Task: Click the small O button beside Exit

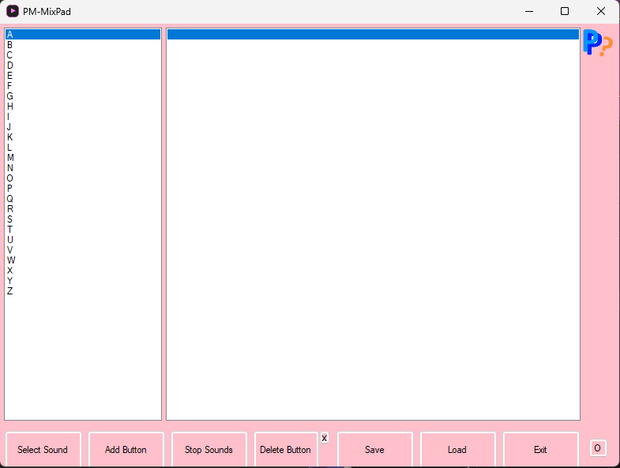Action: (597, 448)
